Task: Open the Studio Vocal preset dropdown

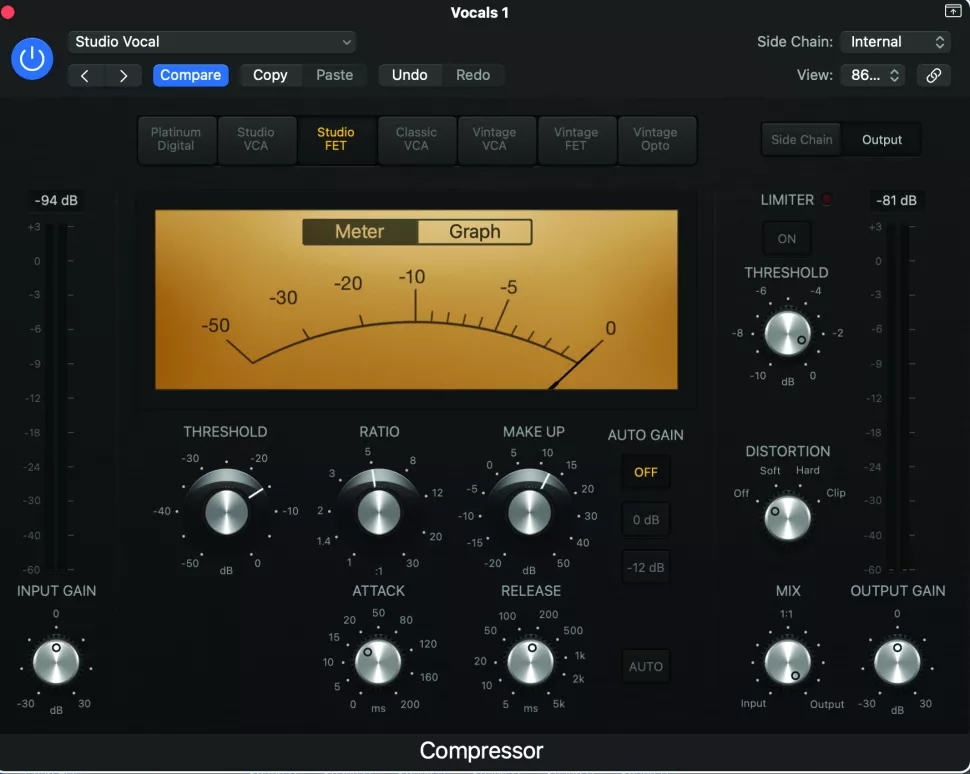Action: (212, 42)
